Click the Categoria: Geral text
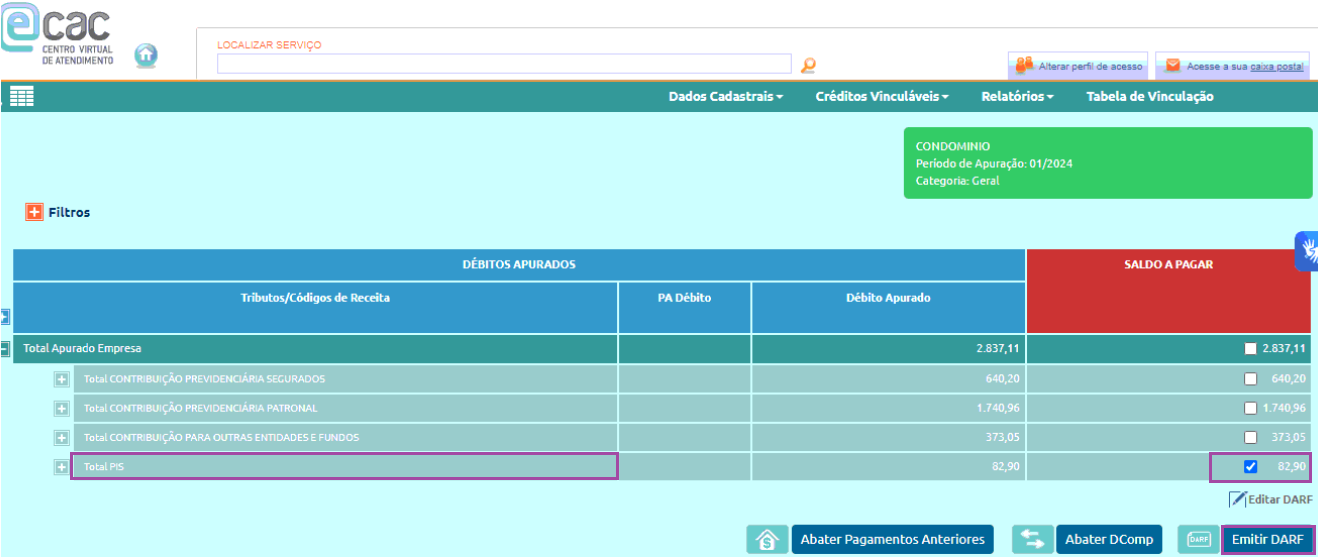The width and height of the screenshot is (1323, 559). [x=957, y=181]
